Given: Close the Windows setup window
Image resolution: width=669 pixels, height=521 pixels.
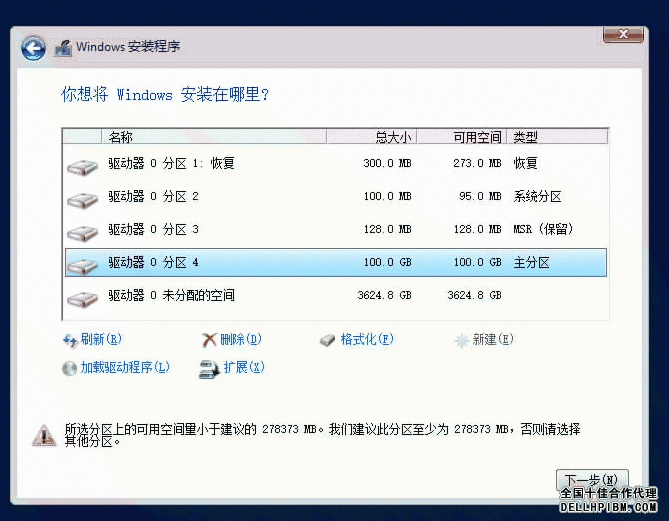Looking at the screenshot, I should tap(623, 34).
